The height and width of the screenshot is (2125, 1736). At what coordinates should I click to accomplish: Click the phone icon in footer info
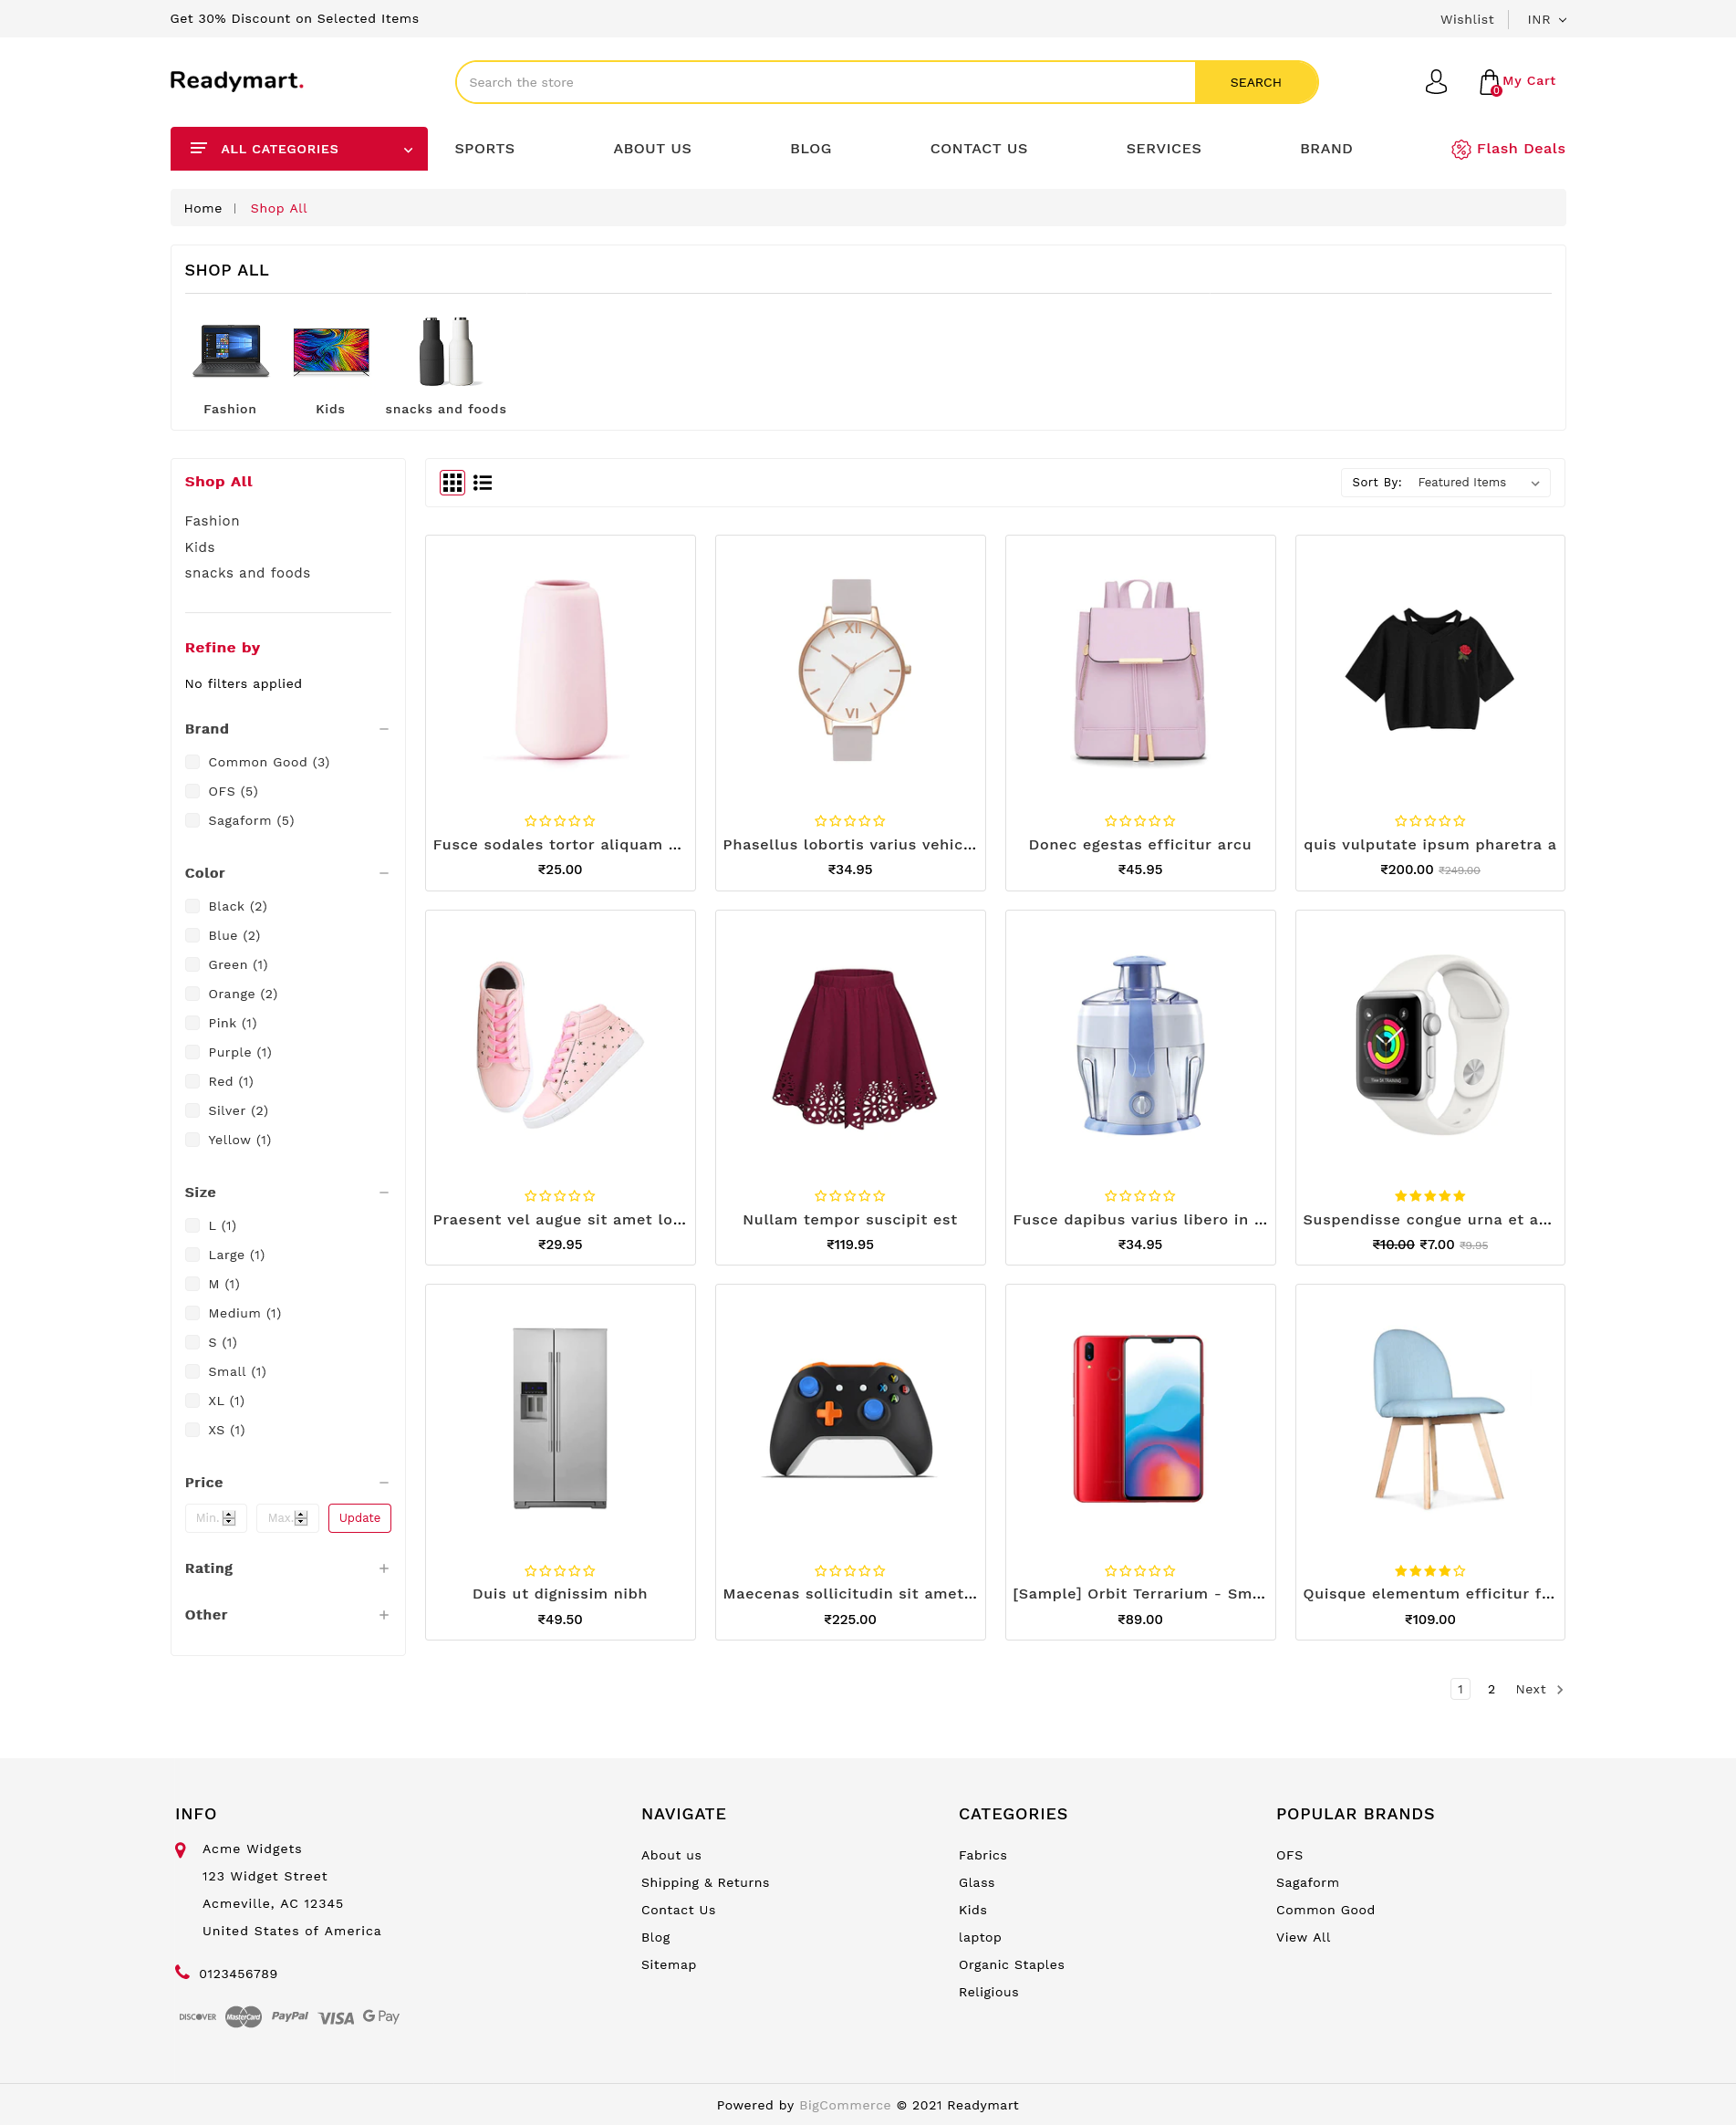(182, 1972)
